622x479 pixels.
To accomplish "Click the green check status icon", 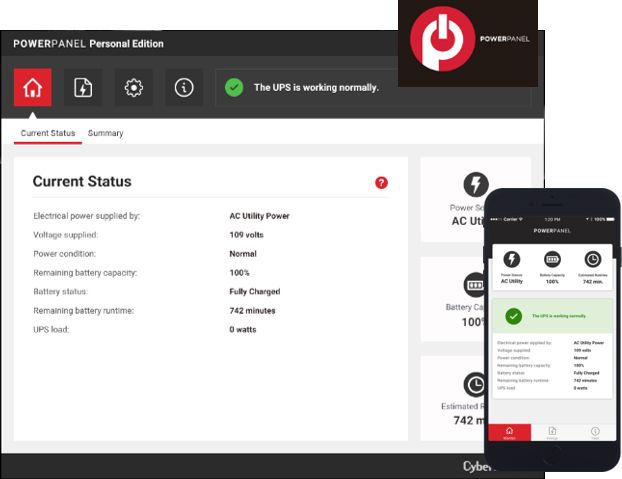I will pyautogui.click(x=234, y=88).
